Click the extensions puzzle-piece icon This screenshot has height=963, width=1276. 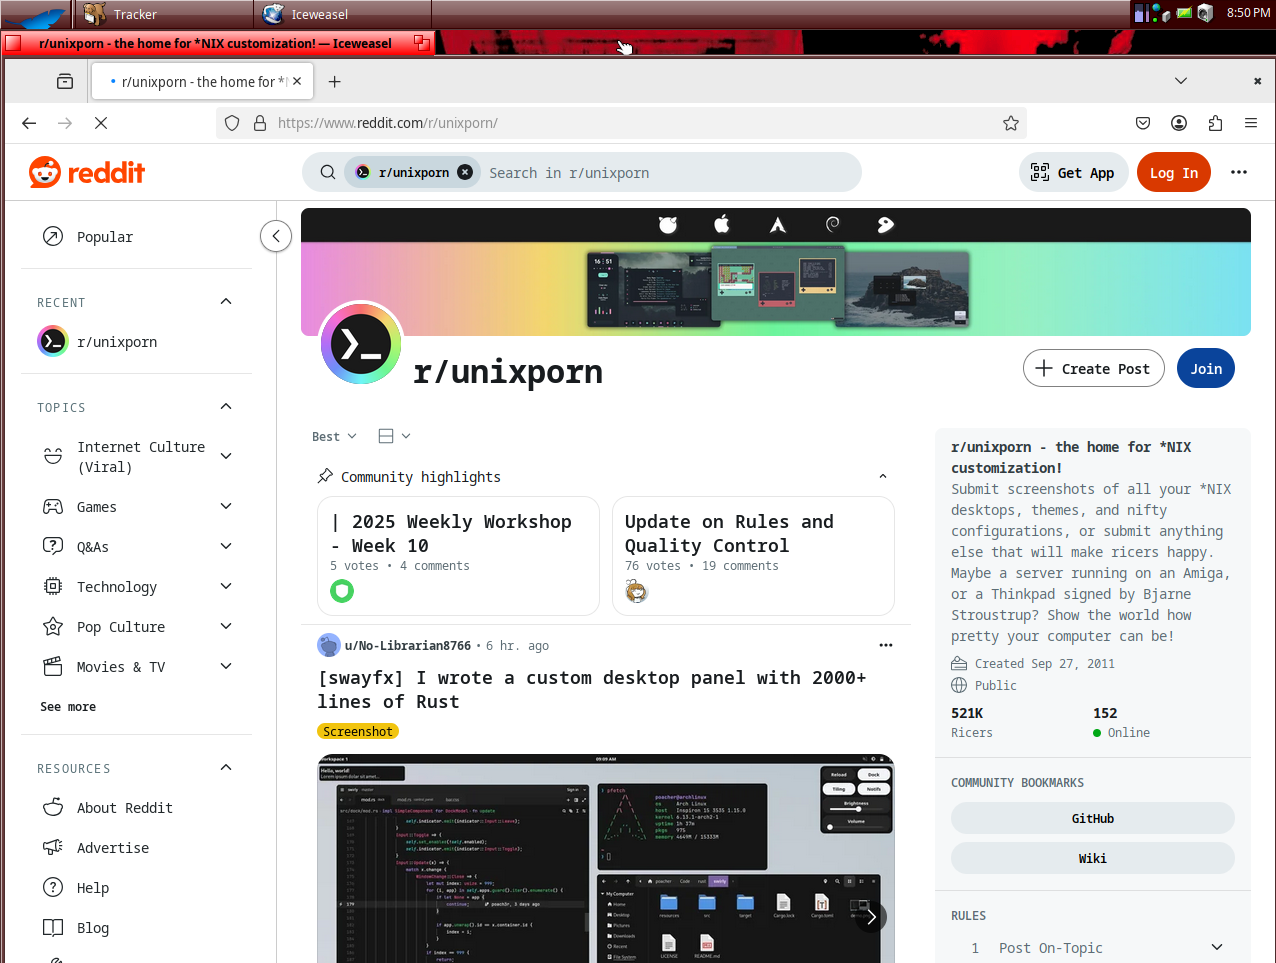click(x=1214, y=122)
